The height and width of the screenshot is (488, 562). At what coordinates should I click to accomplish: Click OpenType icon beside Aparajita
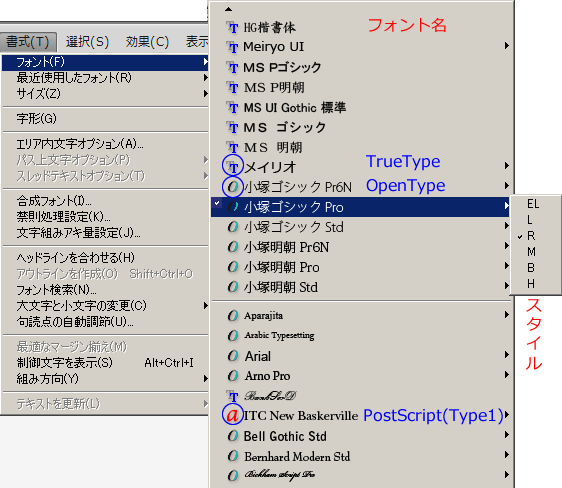pos(233,316)
